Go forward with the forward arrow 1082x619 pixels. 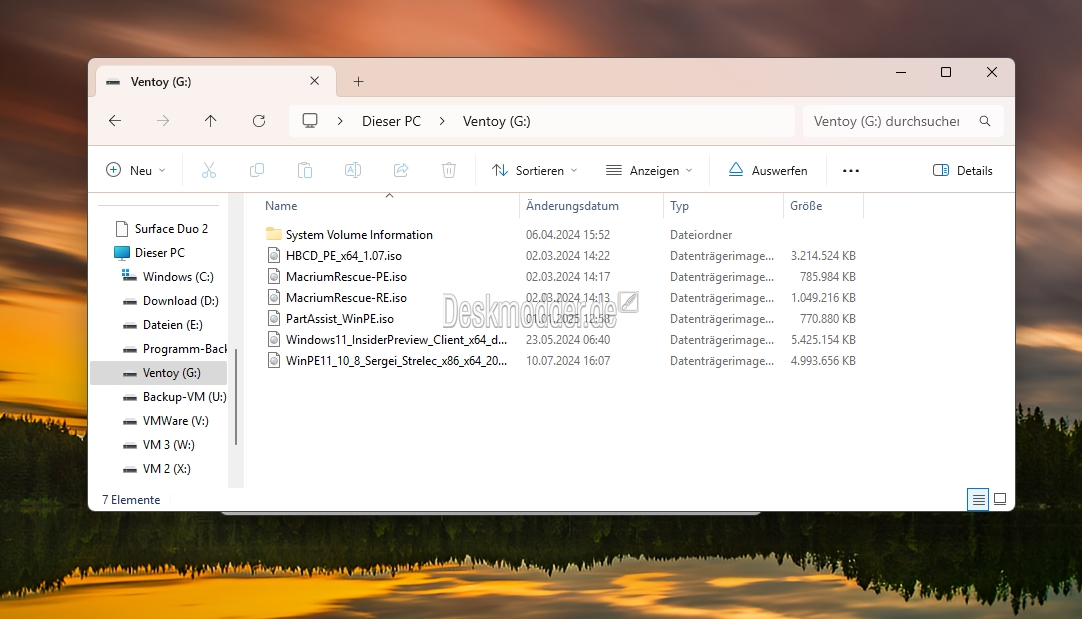(x=163, y=121)
